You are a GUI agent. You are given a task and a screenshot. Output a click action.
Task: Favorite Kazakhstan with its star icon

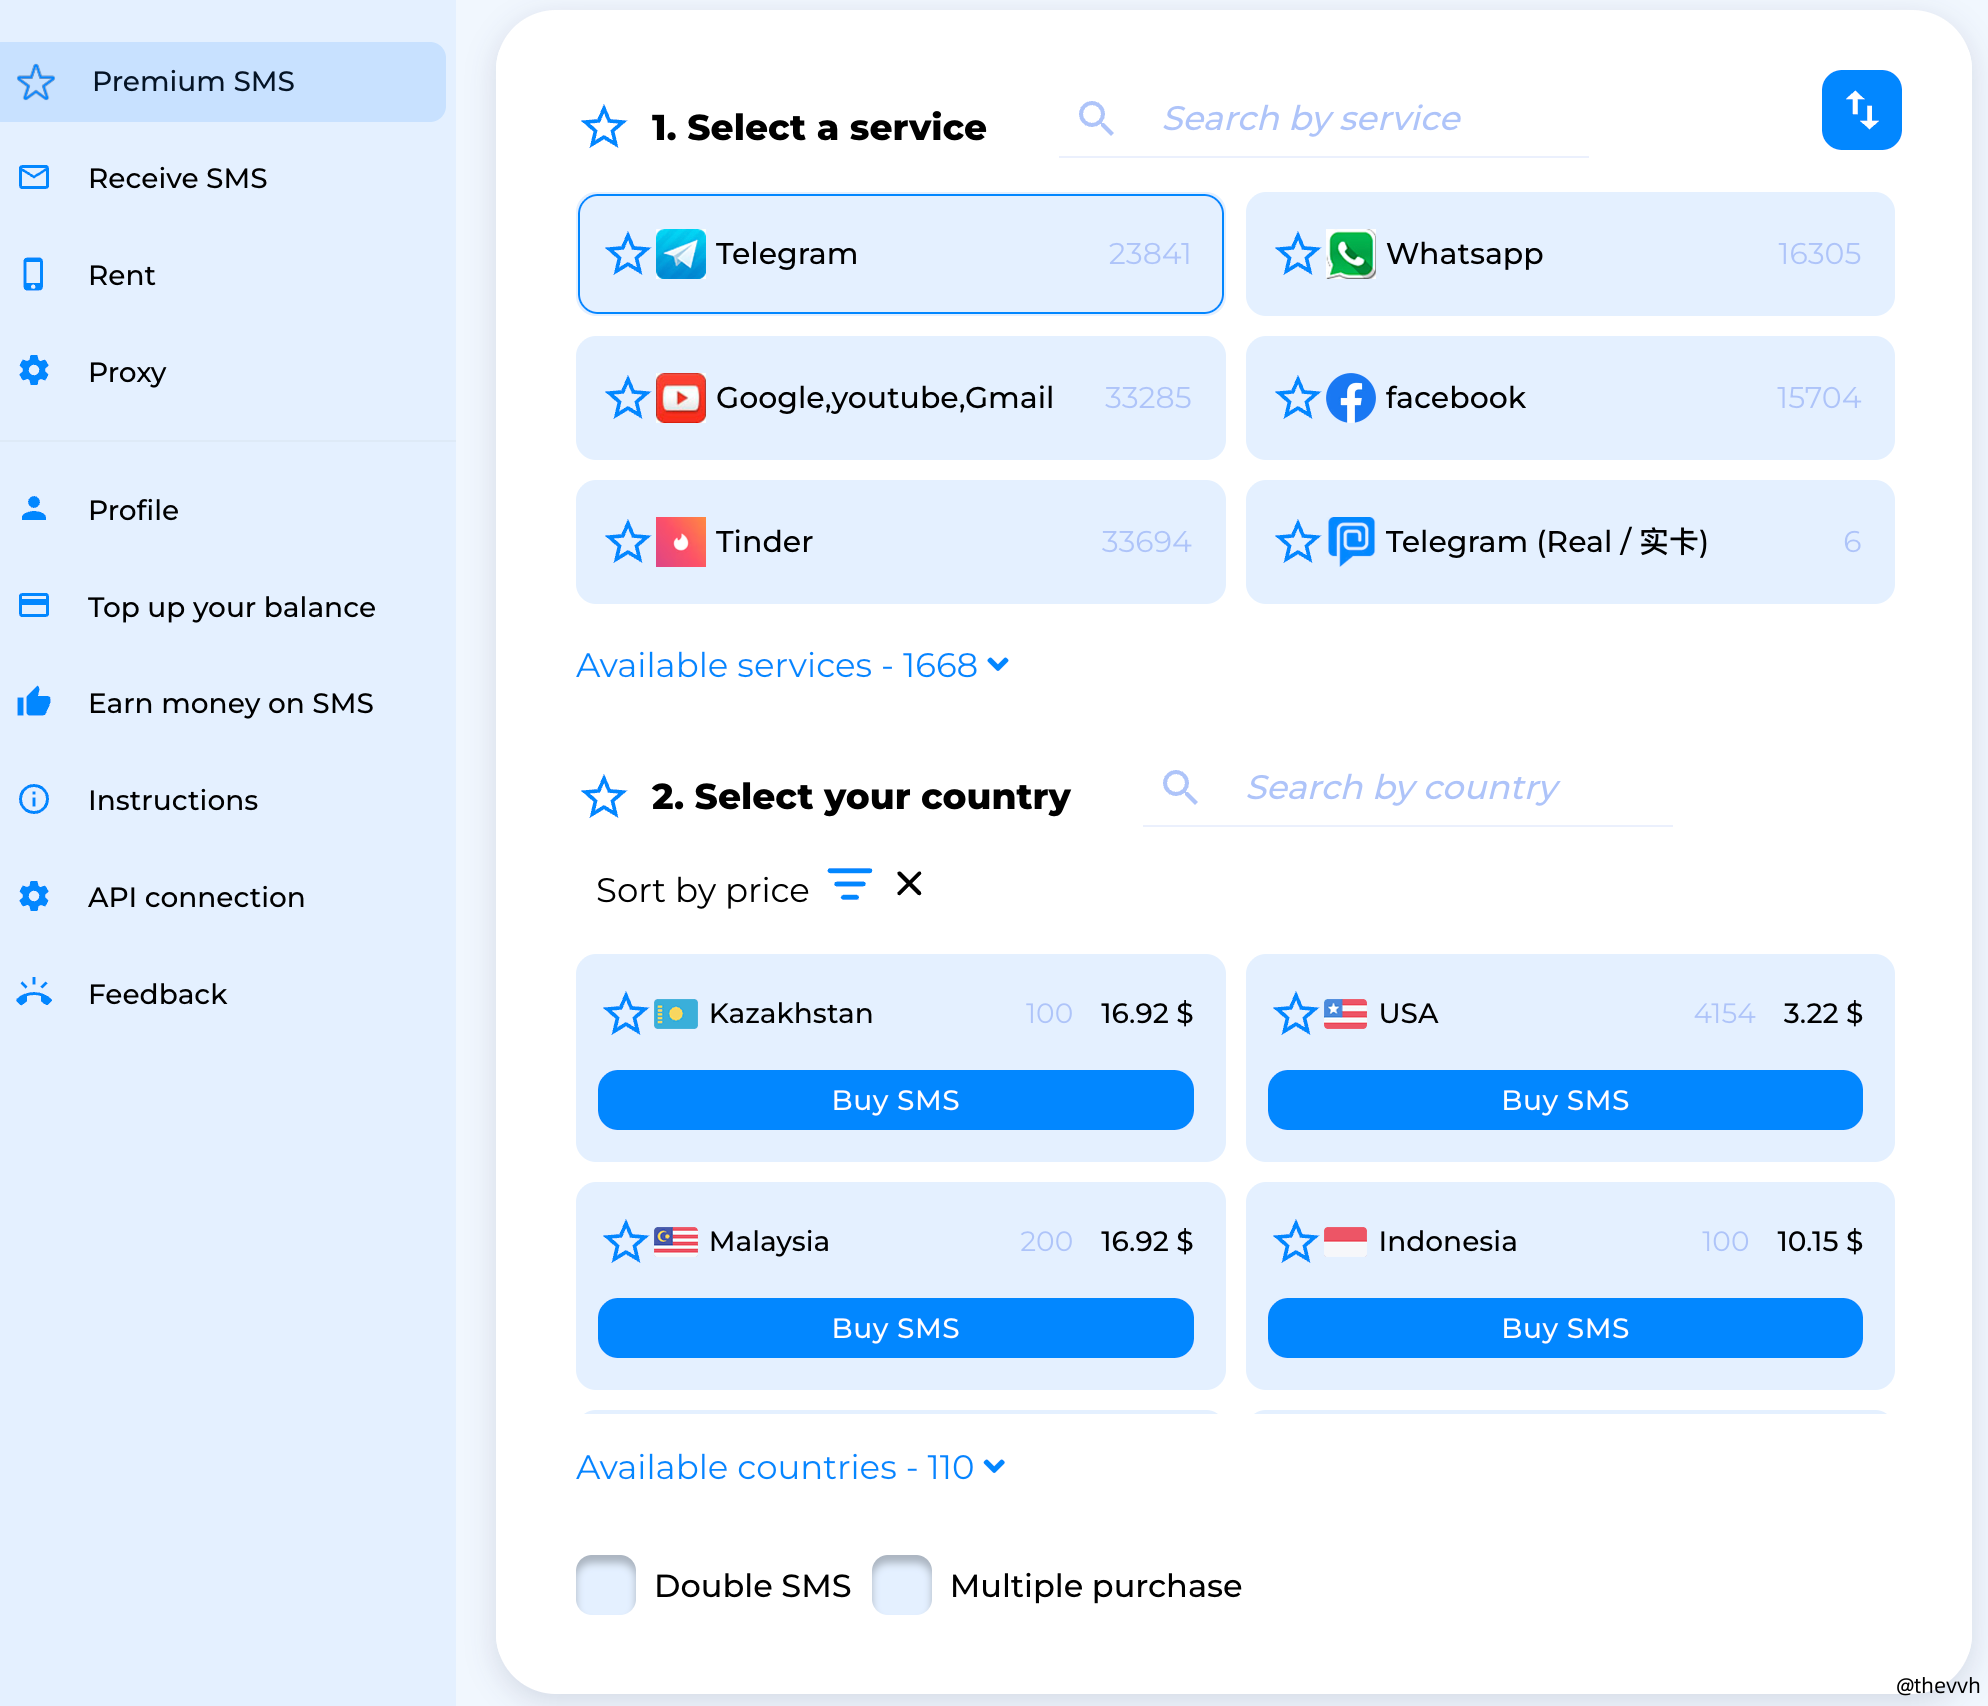(x=626, y=1014)
